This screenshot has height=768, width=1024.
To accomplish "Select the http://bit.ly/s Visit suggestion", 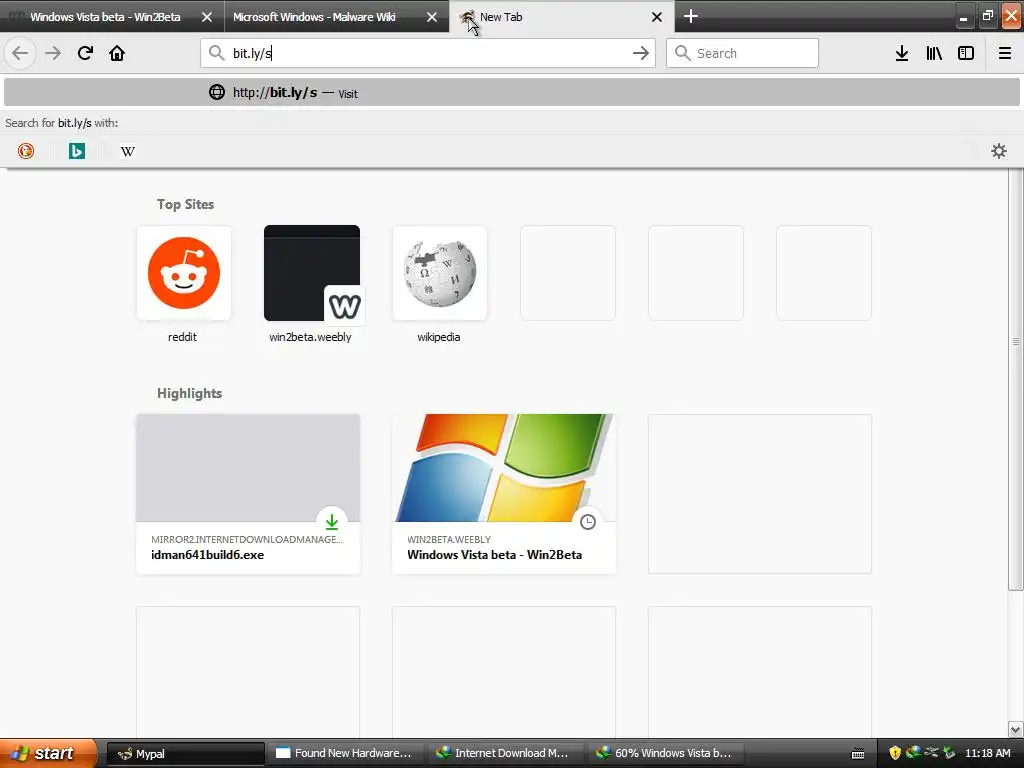I will pos(511,92).
